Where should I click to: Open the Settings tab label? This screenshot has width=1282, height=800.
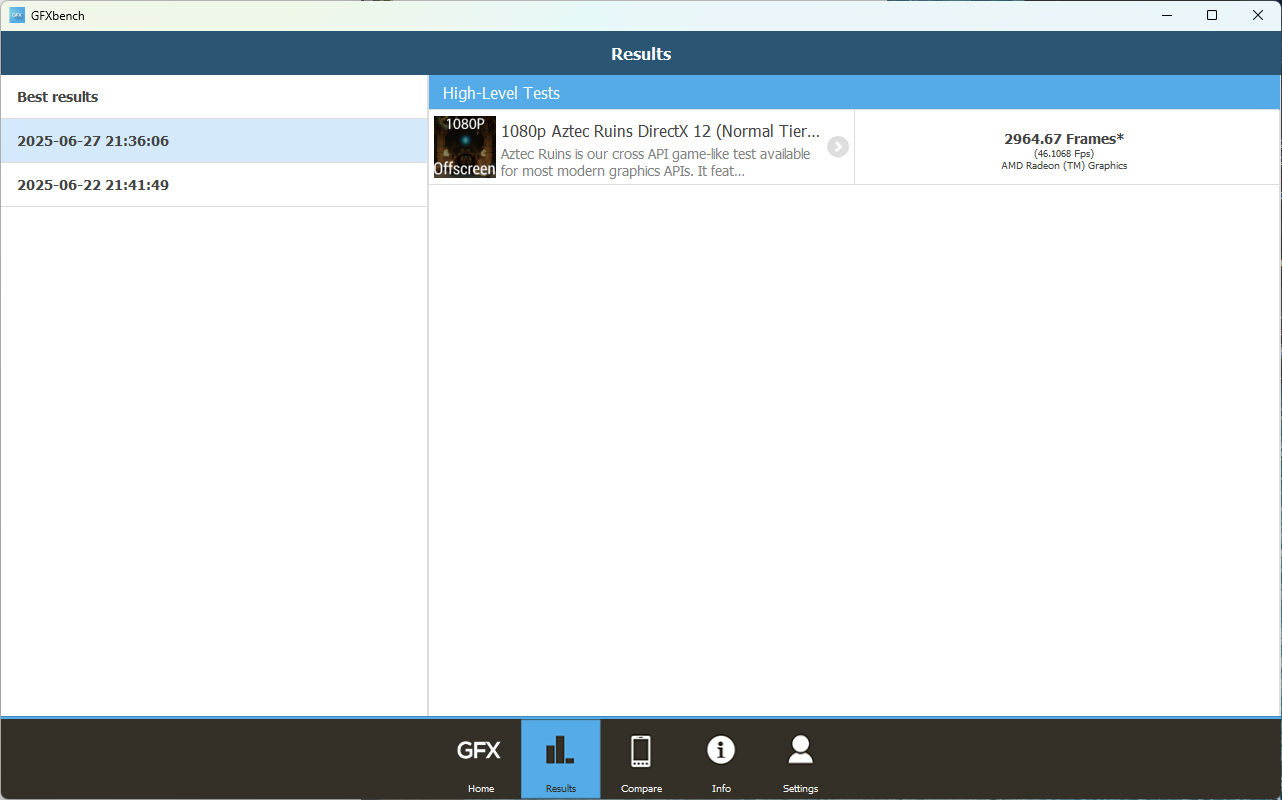click(800, 788)
